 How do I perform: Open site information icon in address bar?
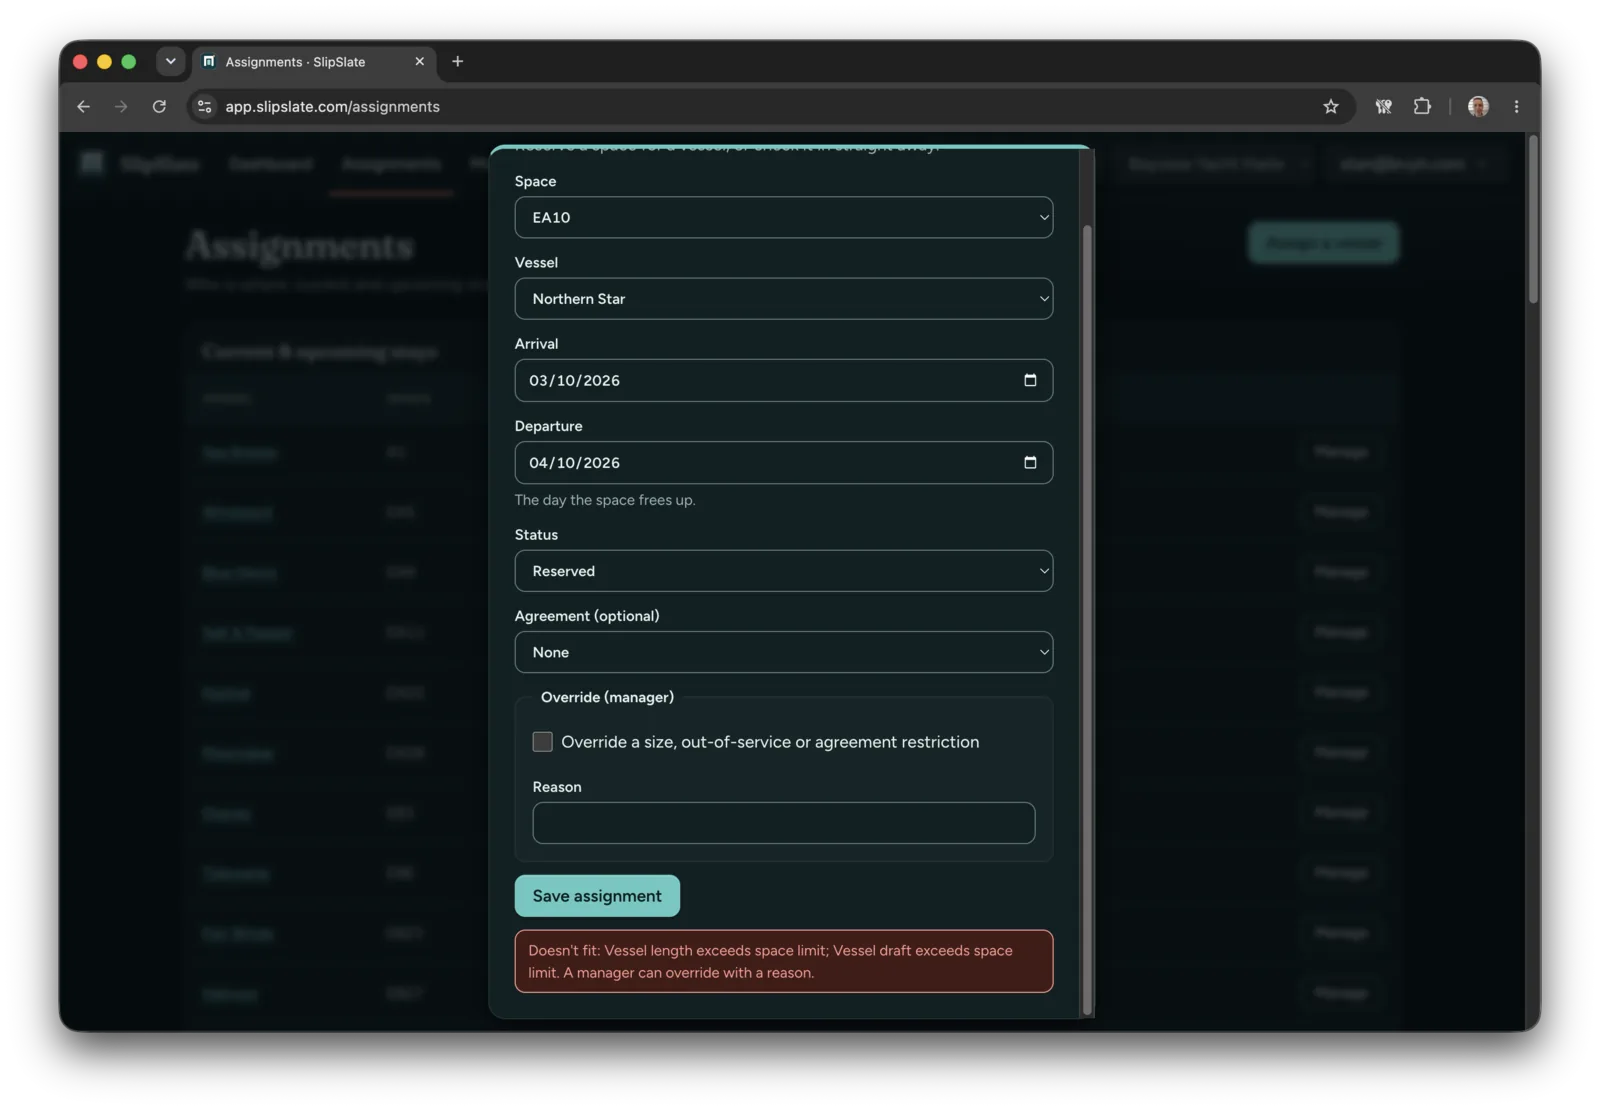[x=204, y=106]
